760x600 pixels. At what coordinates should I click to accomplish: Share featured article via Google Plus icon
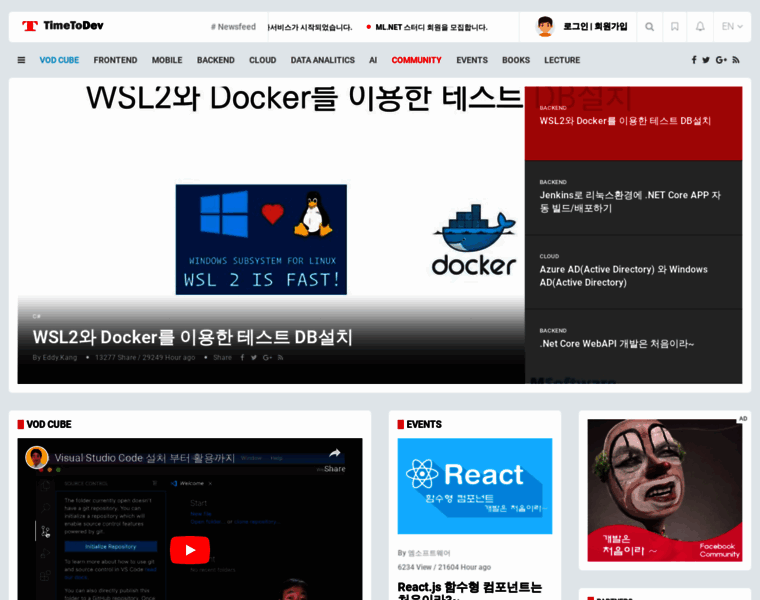[x=267, y=358]
